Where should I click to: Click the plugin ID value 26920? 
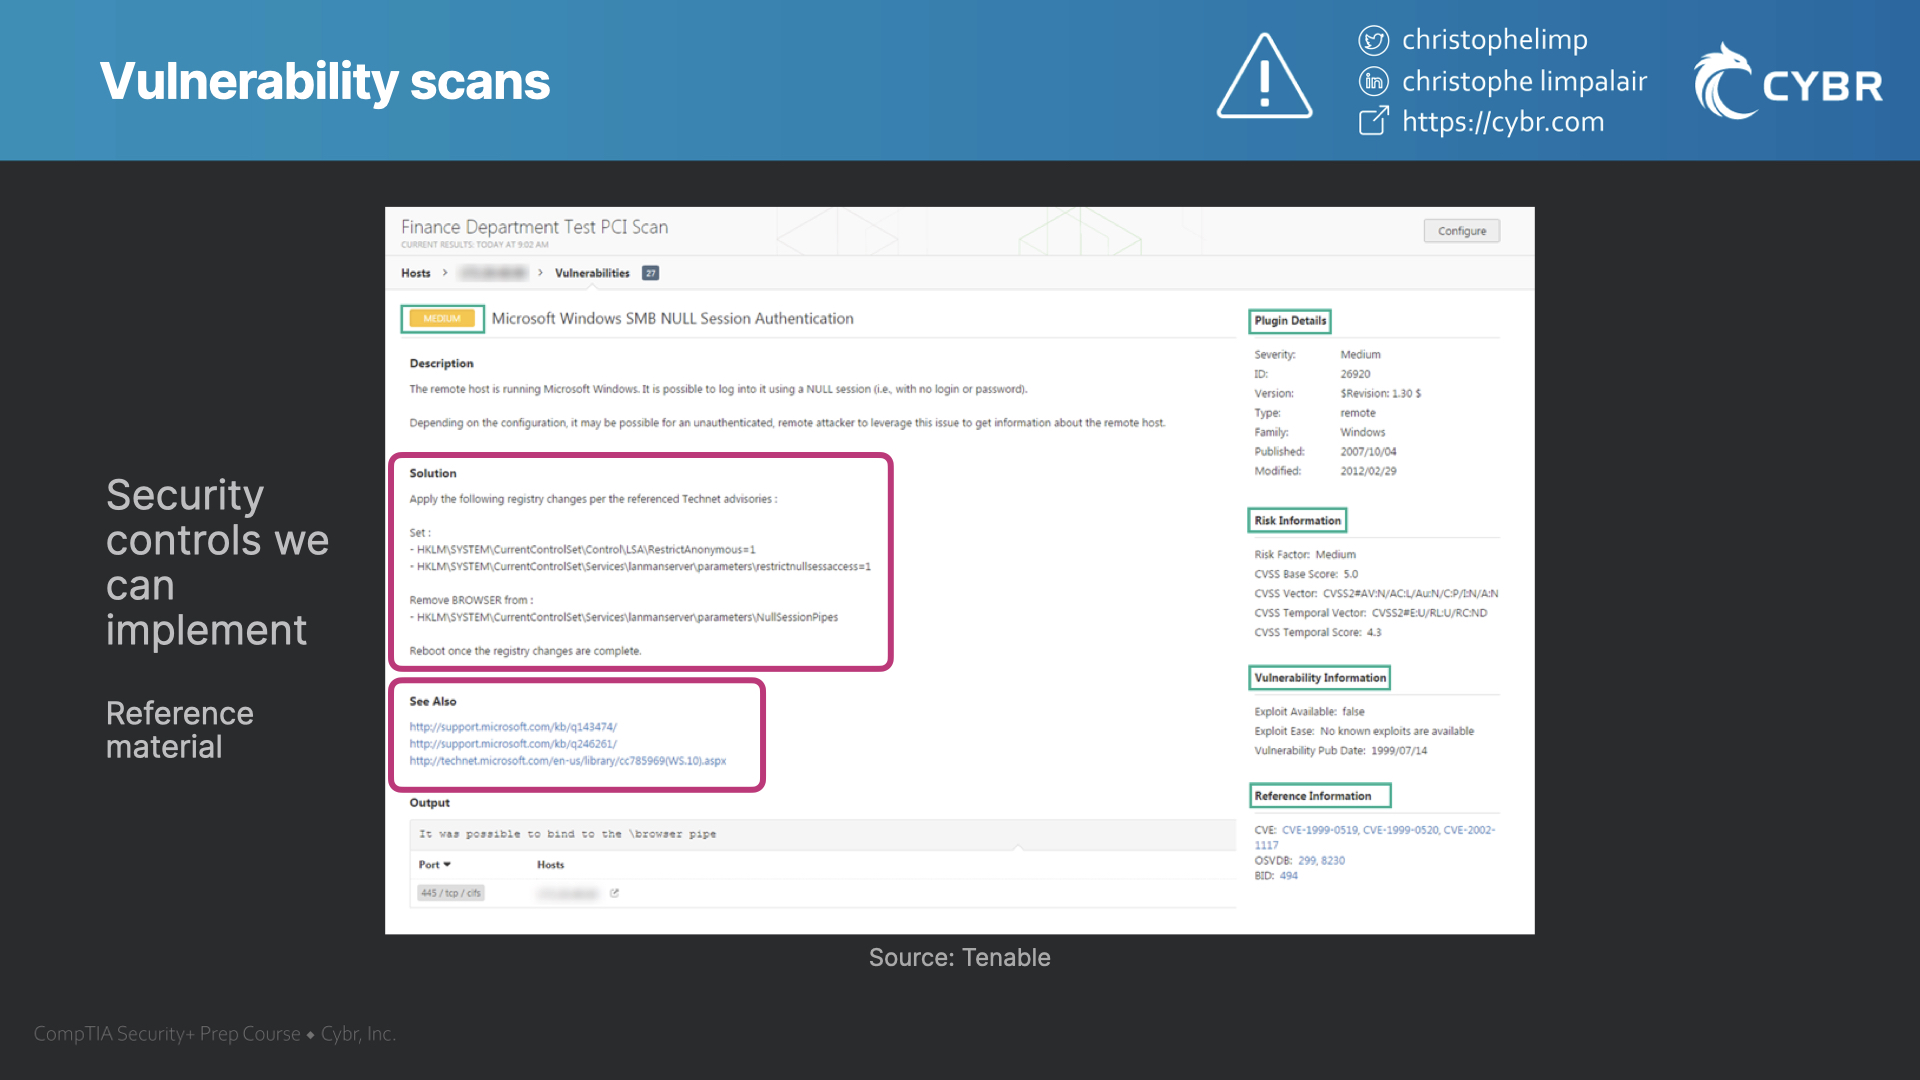point(1355,374)
